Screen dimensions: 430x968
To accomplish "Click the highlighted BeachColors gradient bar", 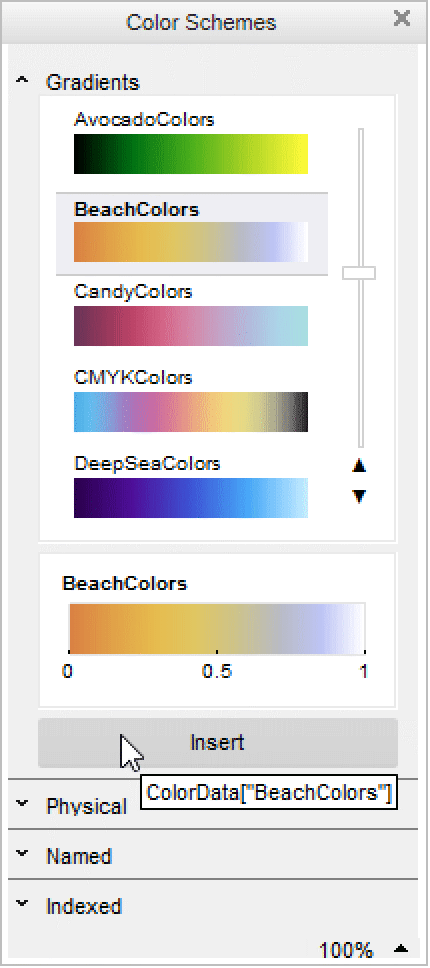I will point(191,242).
